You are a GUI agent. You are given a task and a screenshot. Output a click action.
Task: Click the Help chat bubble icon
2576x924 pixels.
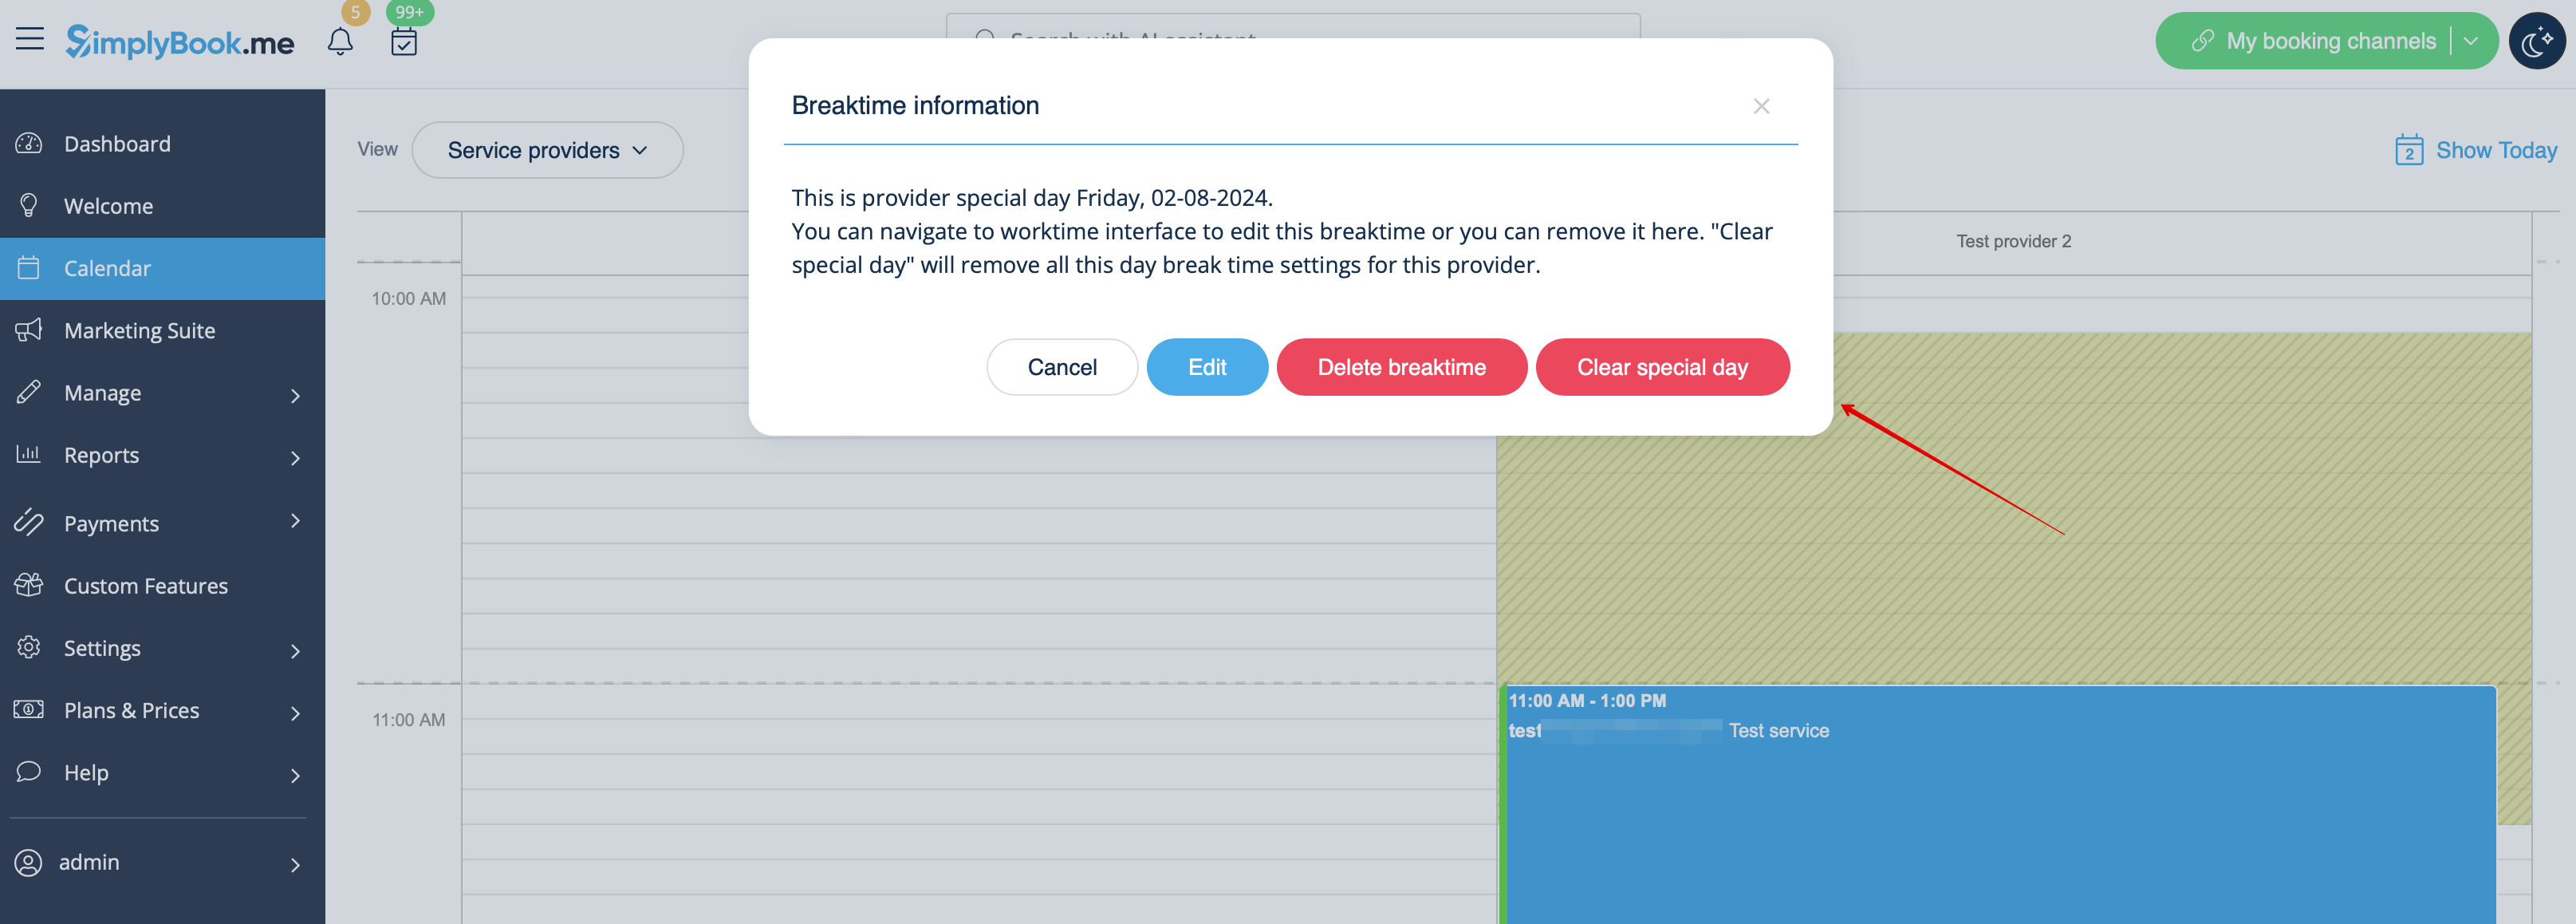coord(29,771)
